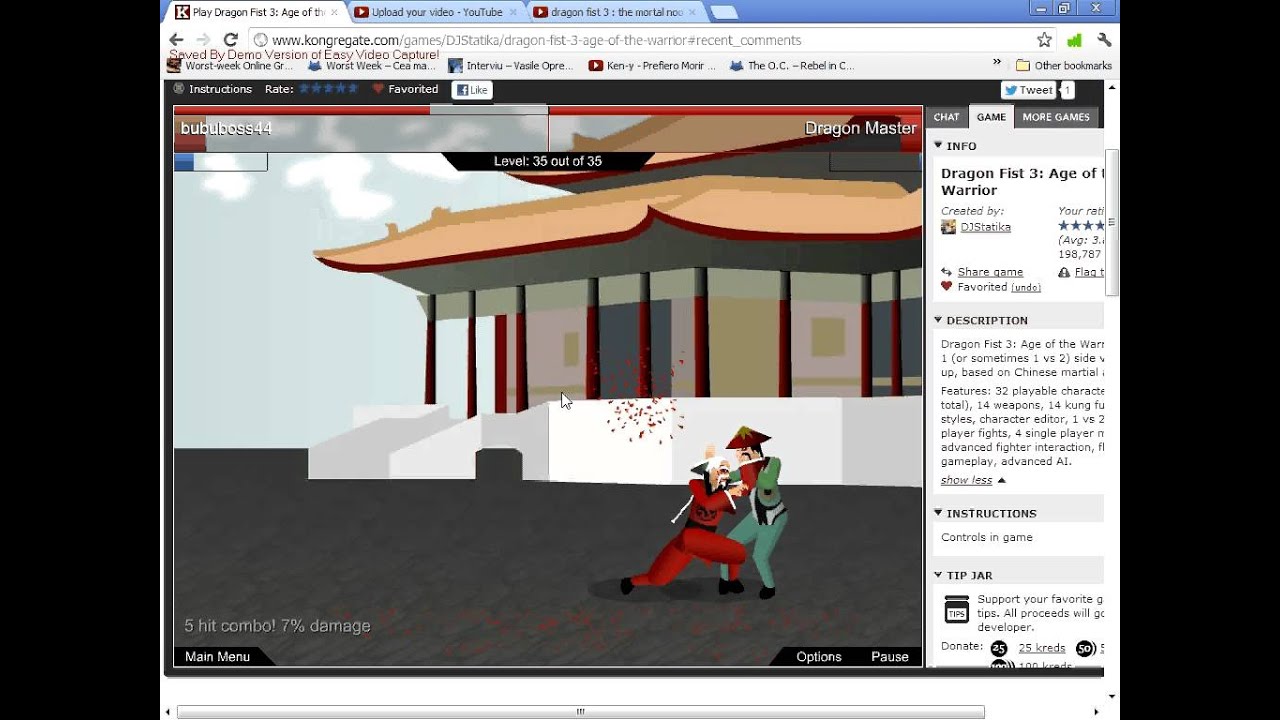Open the game's Main Menu
Screen dimensions: 1280x720
point(217,657)
